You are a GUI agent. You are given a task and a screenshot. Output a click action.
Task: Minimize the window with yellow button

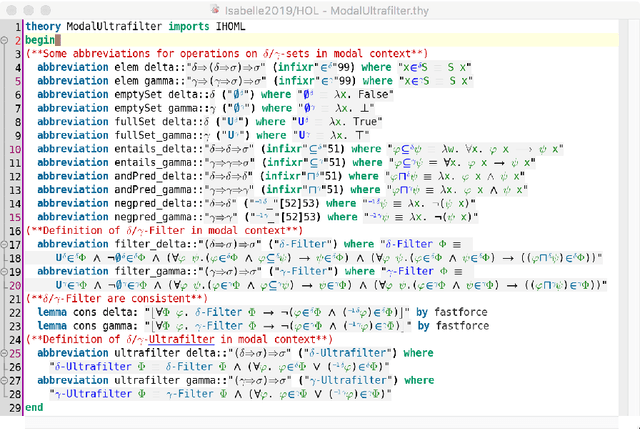click(x=30, y=8)
